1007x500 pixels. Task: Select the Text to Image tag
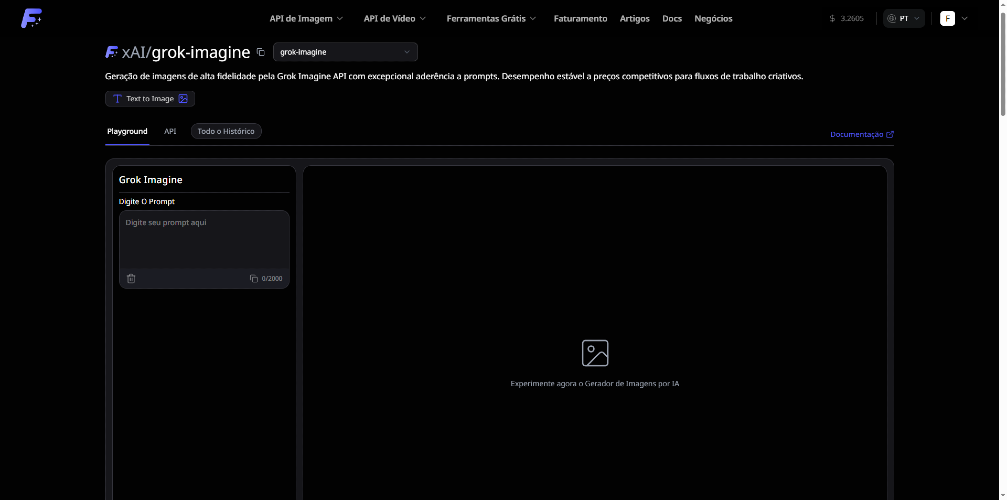[150, 99]
